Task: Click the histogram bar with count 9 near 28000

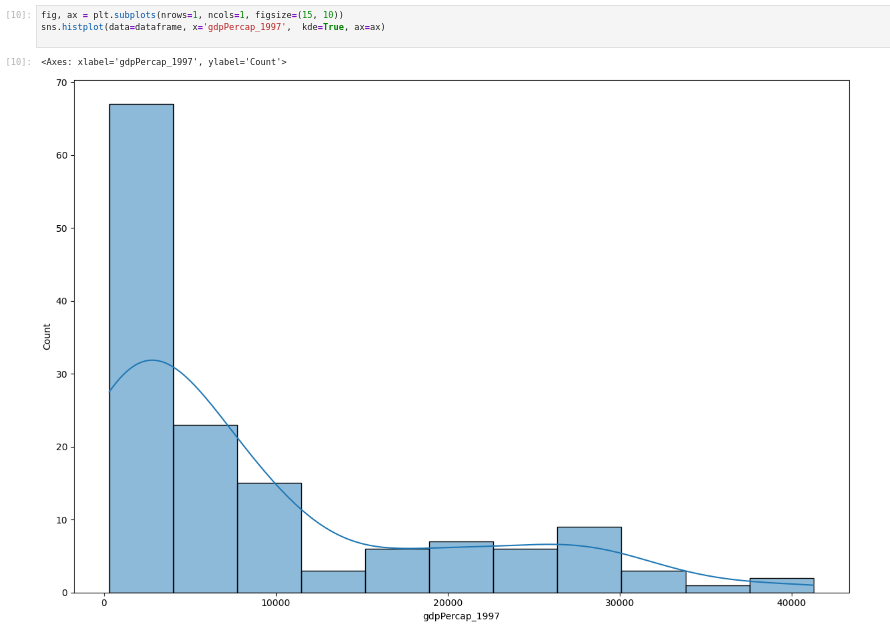Action: coord(589,560)
